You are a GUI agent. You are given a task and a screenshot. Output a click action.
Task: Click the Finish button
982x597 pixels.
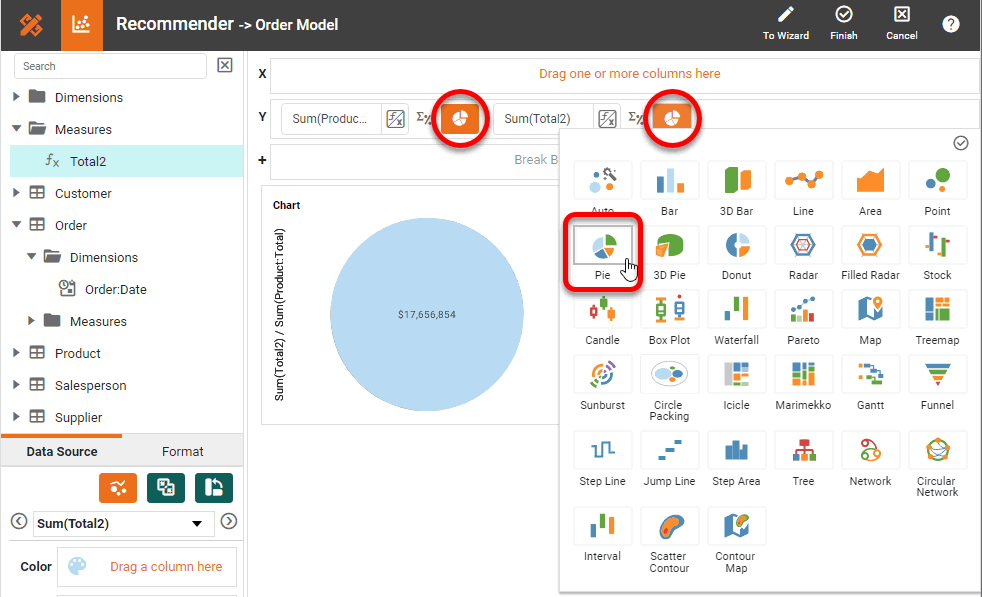pos(843,23)
